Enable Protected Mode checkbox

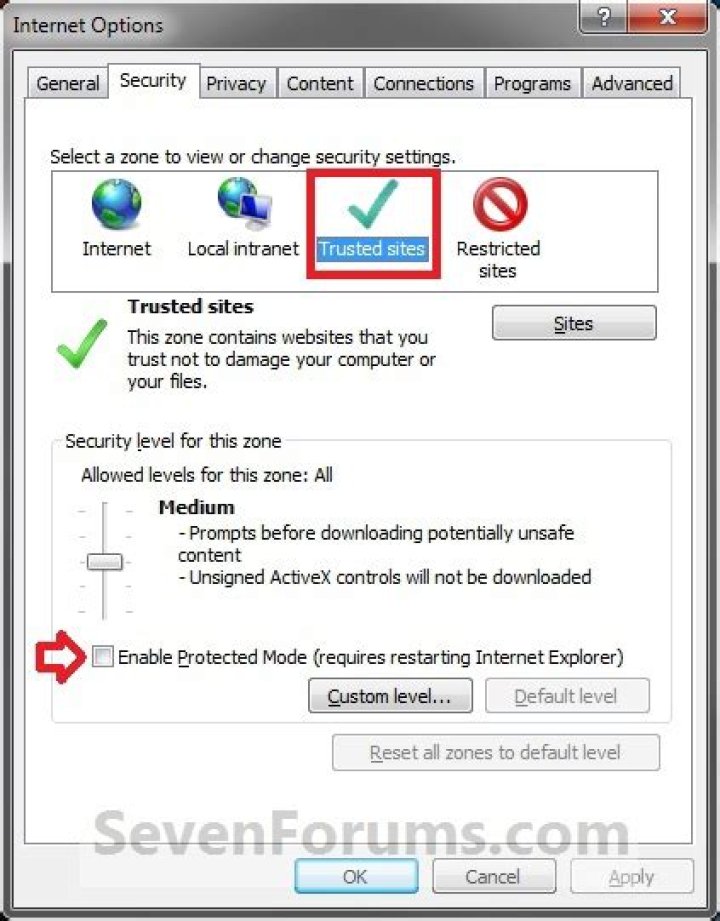point(103,656)
